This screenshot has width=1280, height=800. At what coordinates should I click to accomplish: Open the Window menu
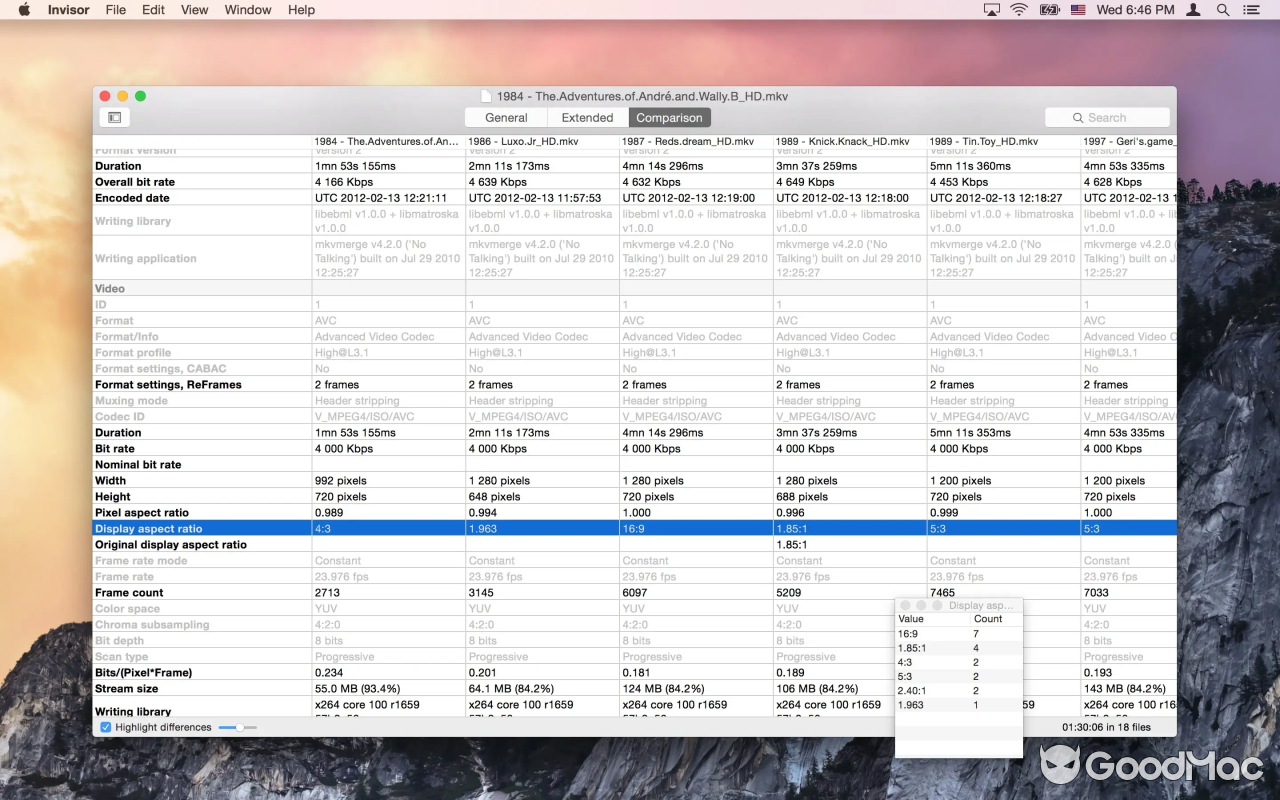point(248,10)
